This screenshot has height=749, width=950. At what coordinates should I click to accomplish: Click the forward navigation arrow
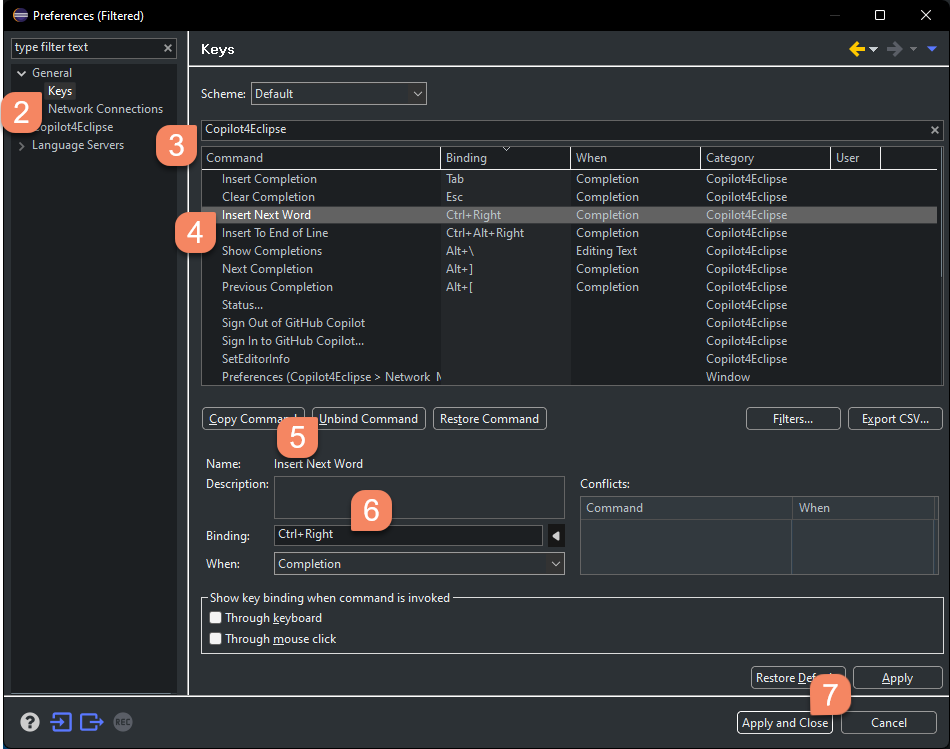894,49
